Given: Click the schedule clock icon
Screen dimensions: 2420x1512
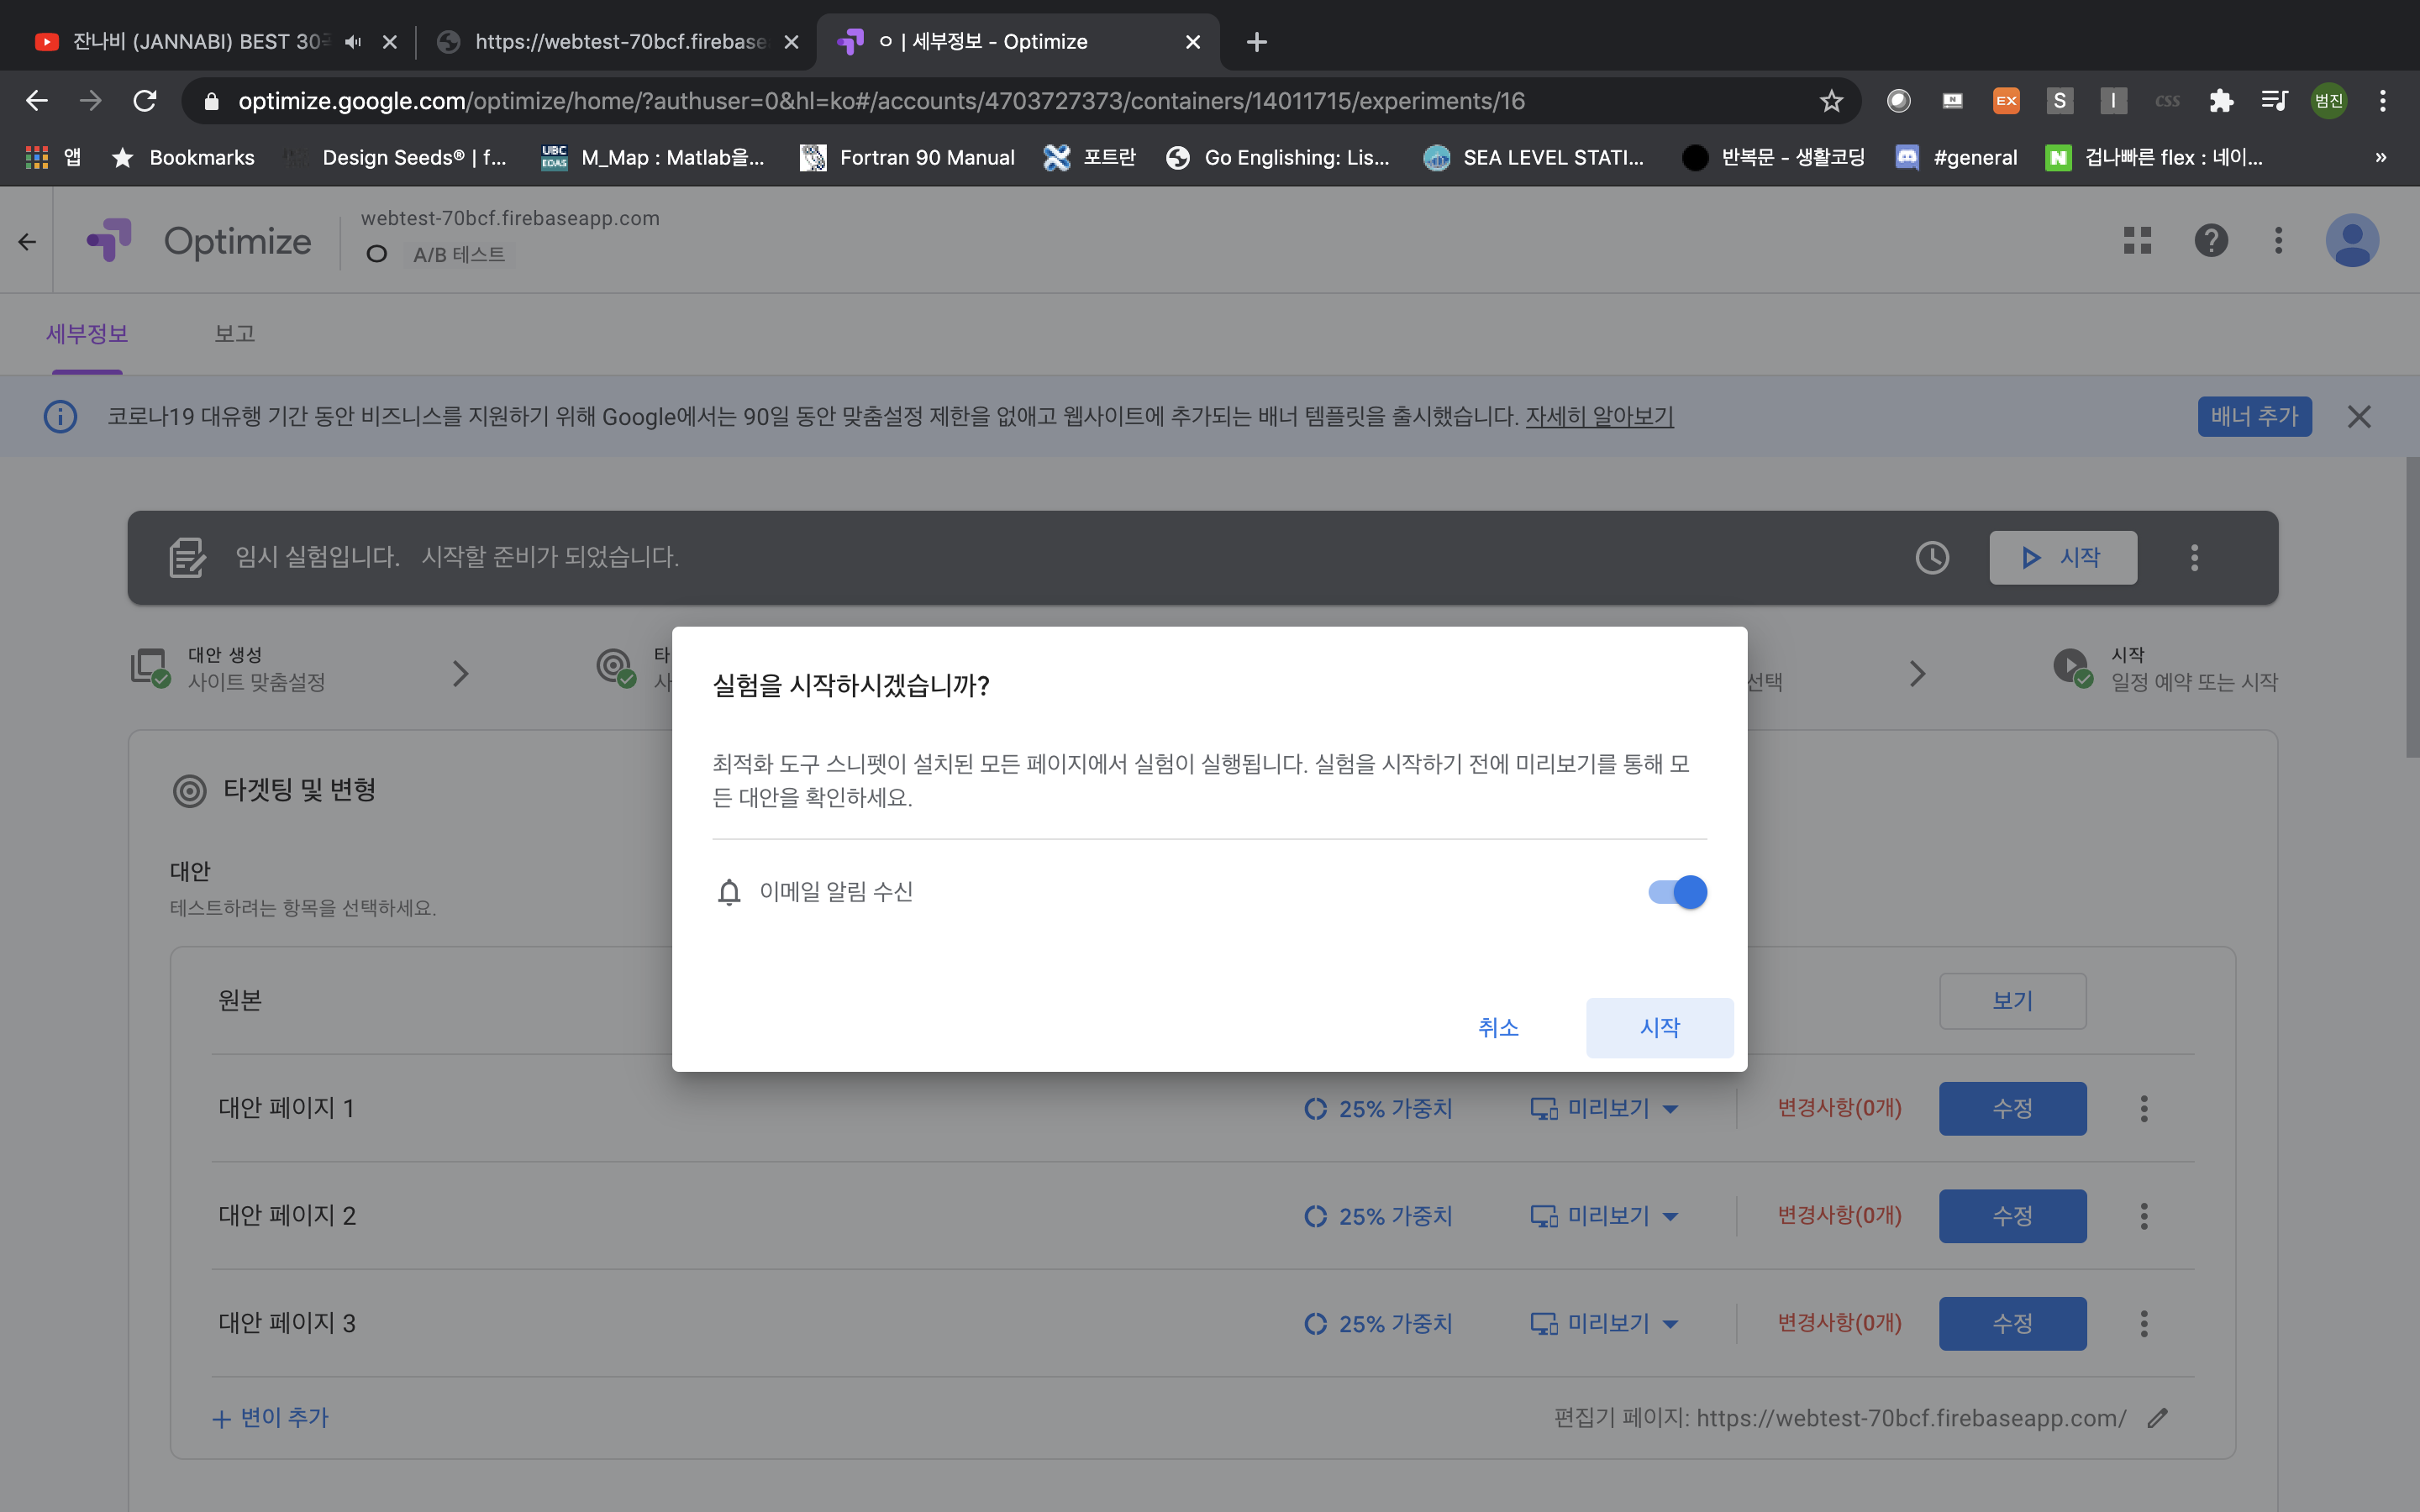Looking at the screenshot, I should click(x=1931, y=557).
